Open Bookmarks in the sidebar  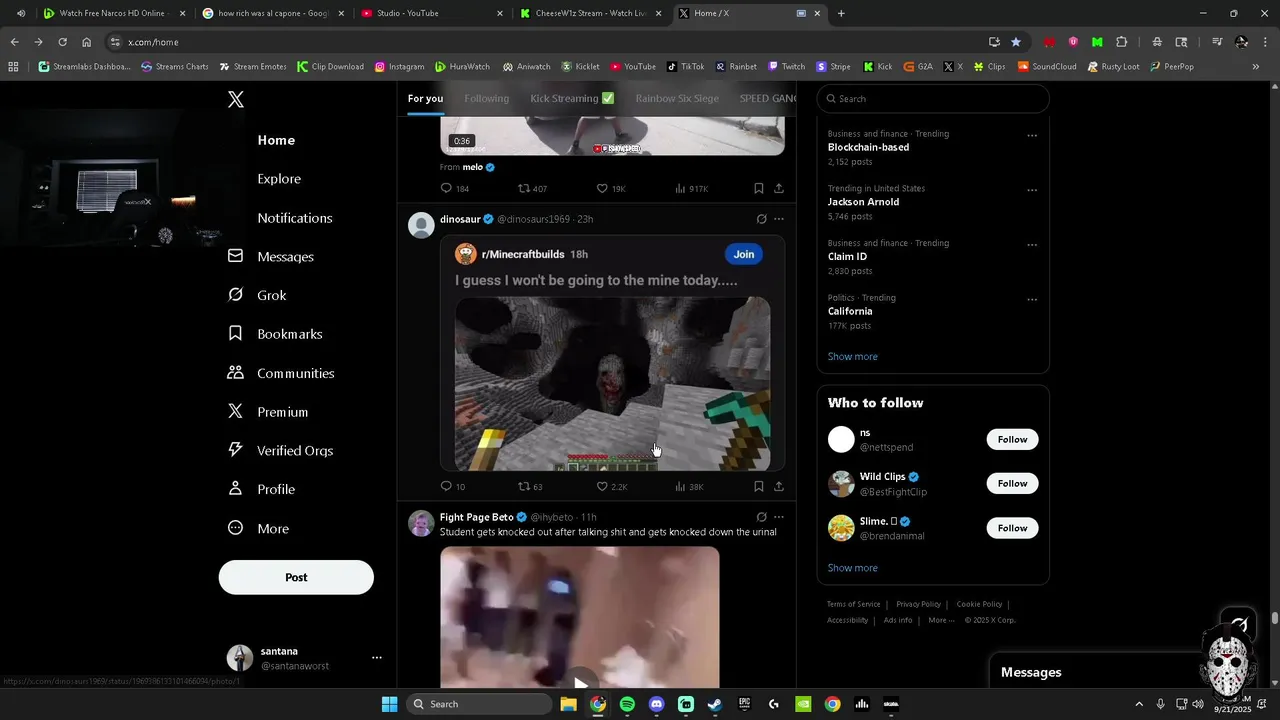coord(289,334)
